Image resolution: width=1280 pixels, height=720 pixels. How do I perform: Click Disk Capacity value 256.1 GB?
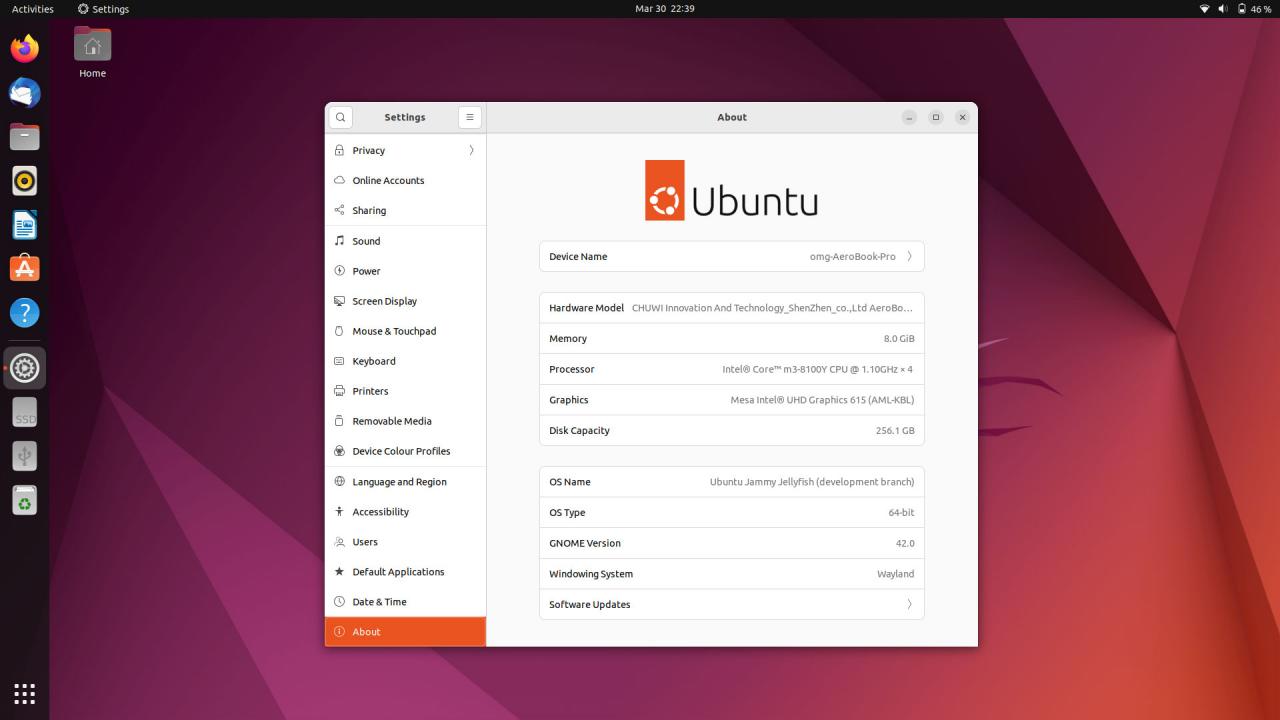coord(895,430)
